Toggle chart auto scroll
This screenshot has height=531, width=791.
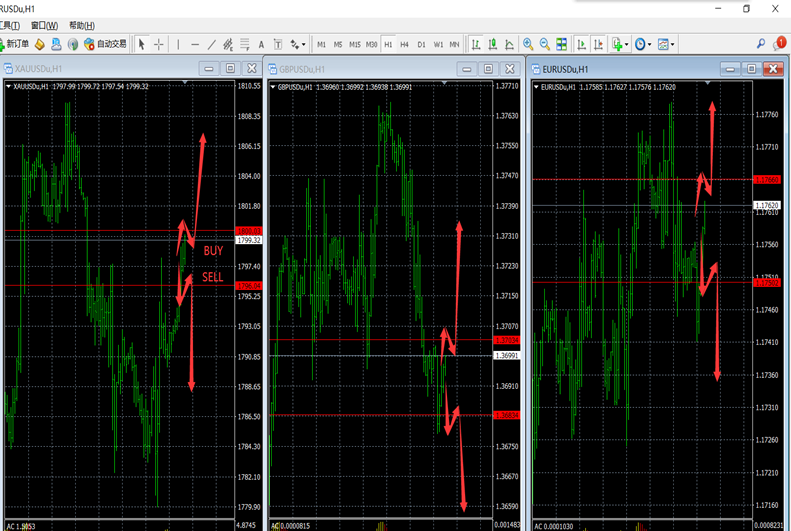point(582,44)
